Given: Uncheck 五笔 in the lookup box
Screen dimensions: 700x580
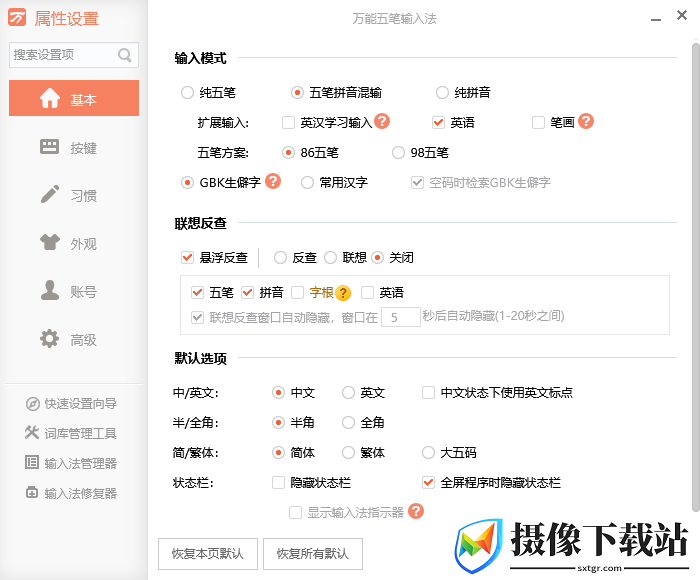Looking at the screenshot, I should [197, 293].
